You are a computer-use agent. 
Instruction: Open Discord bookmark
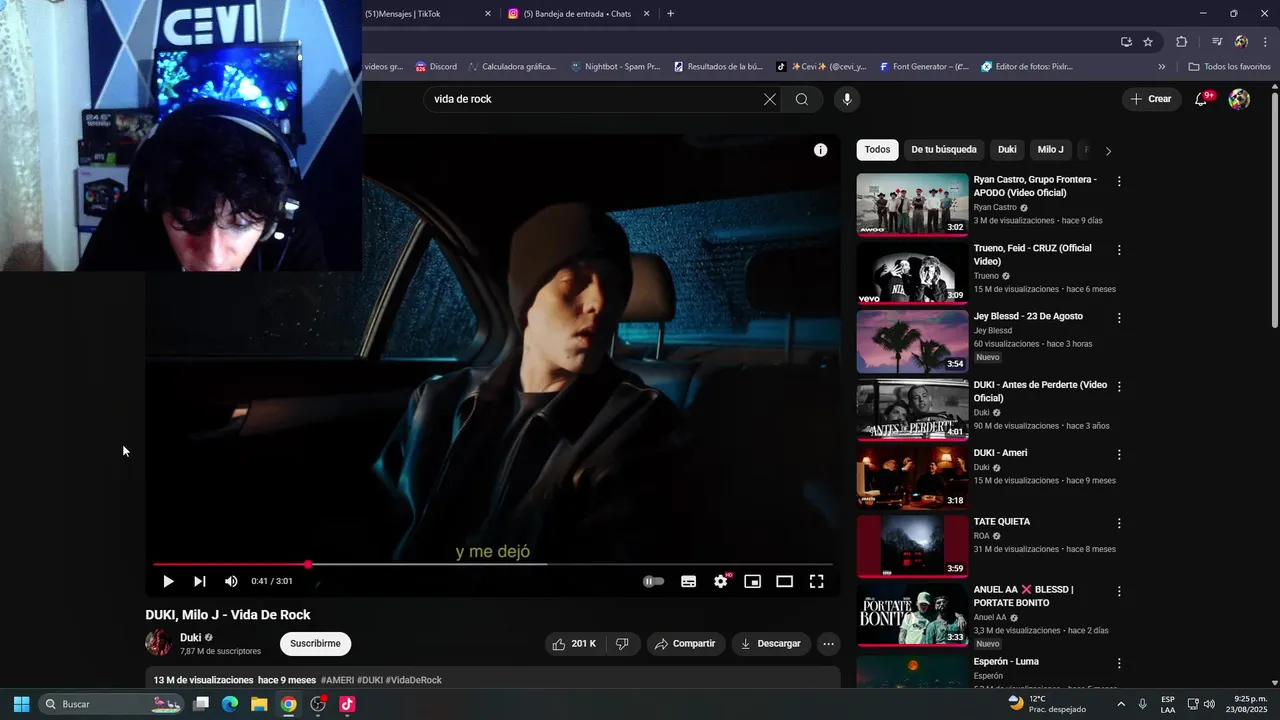(436, 67)
